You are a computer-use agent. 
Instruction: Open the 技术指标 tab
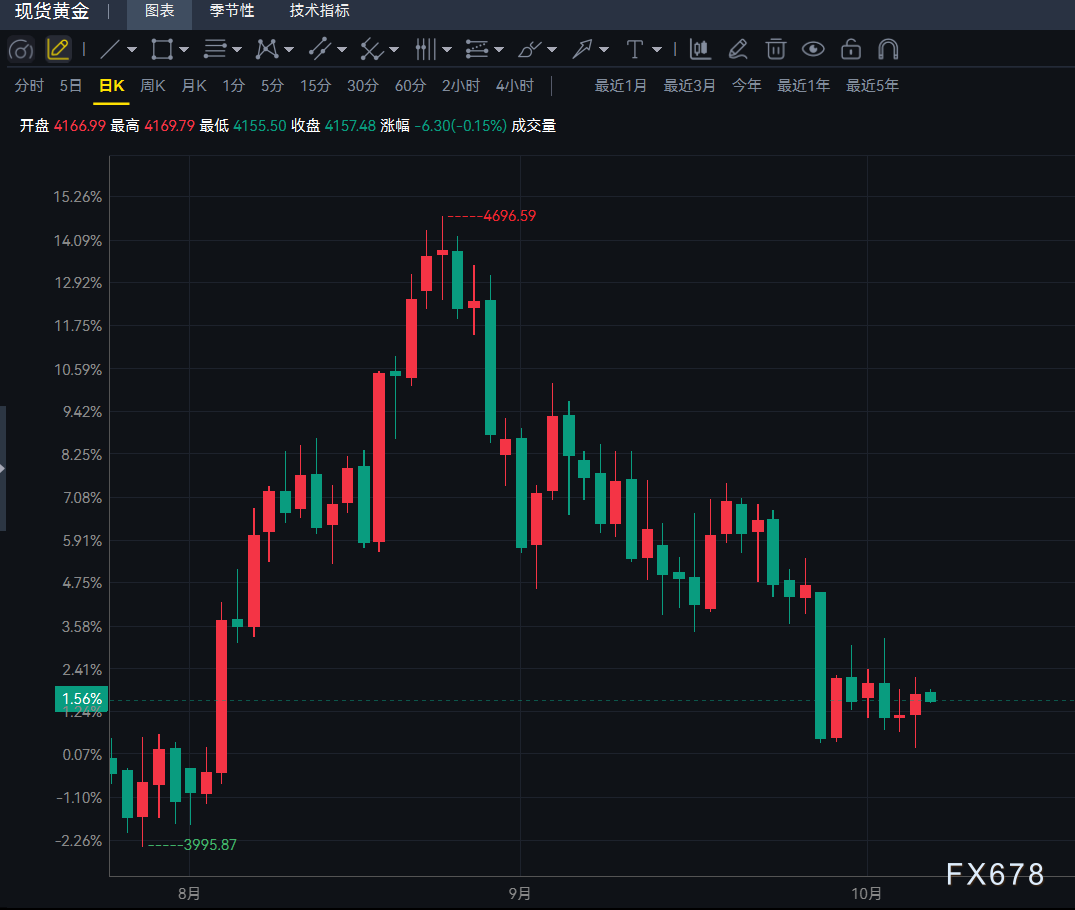(319, 11)
